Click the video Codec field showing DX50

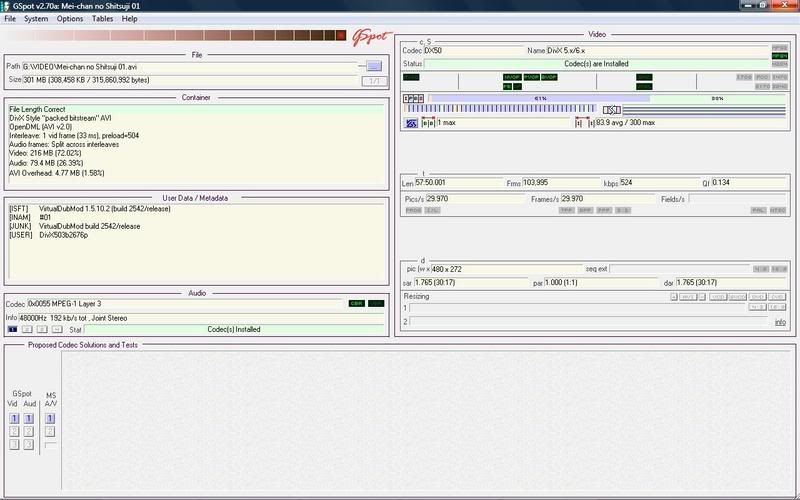473,51
